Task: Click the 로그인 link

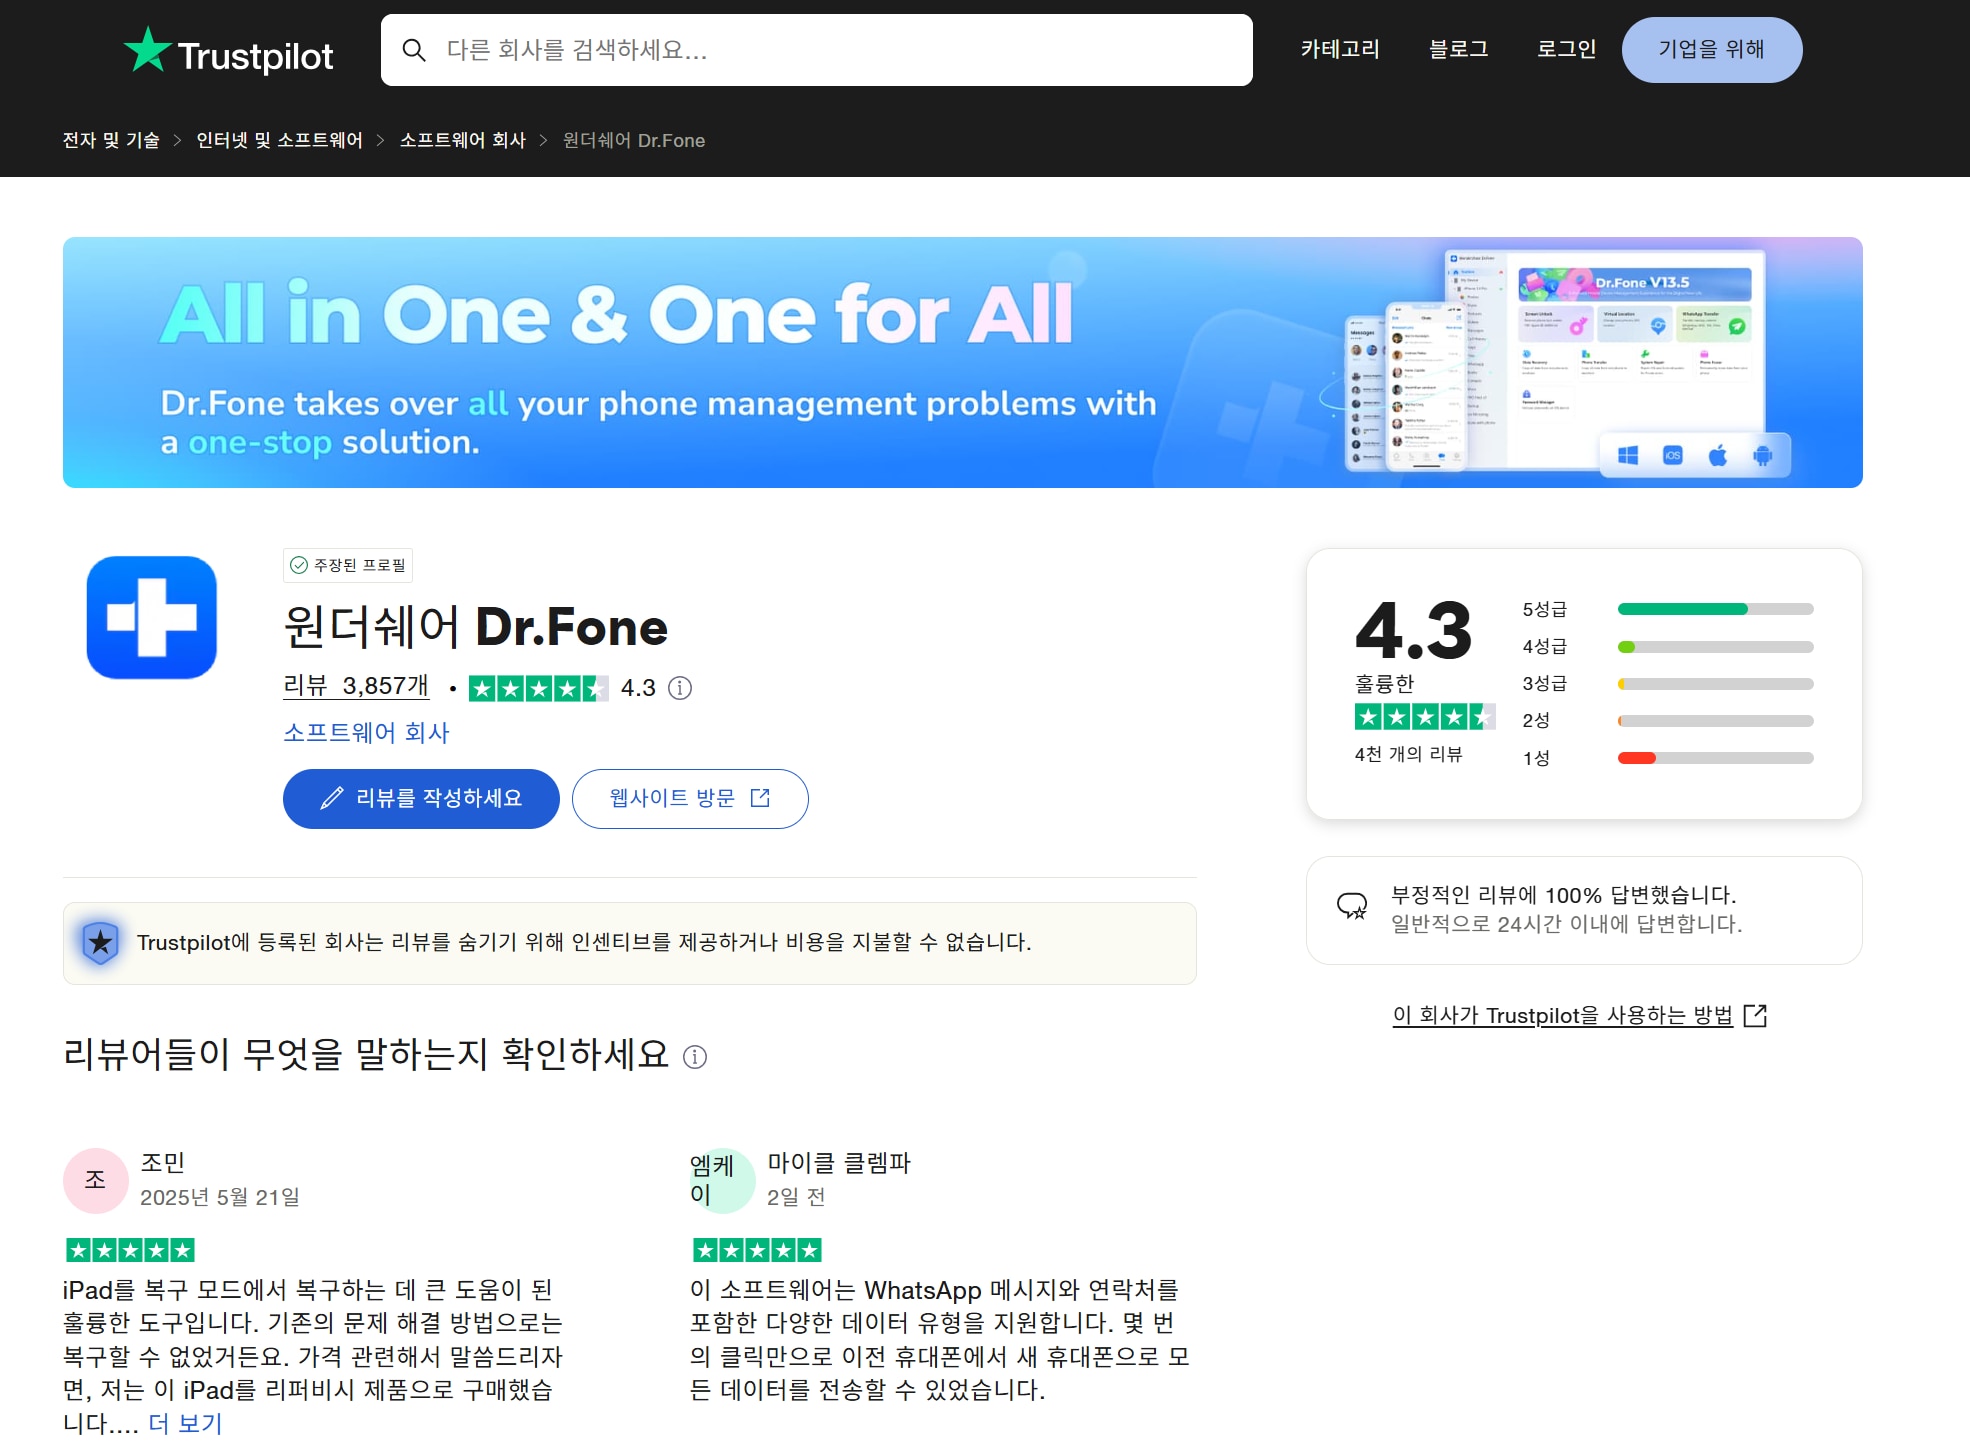Action: [x=1566, y=49]
